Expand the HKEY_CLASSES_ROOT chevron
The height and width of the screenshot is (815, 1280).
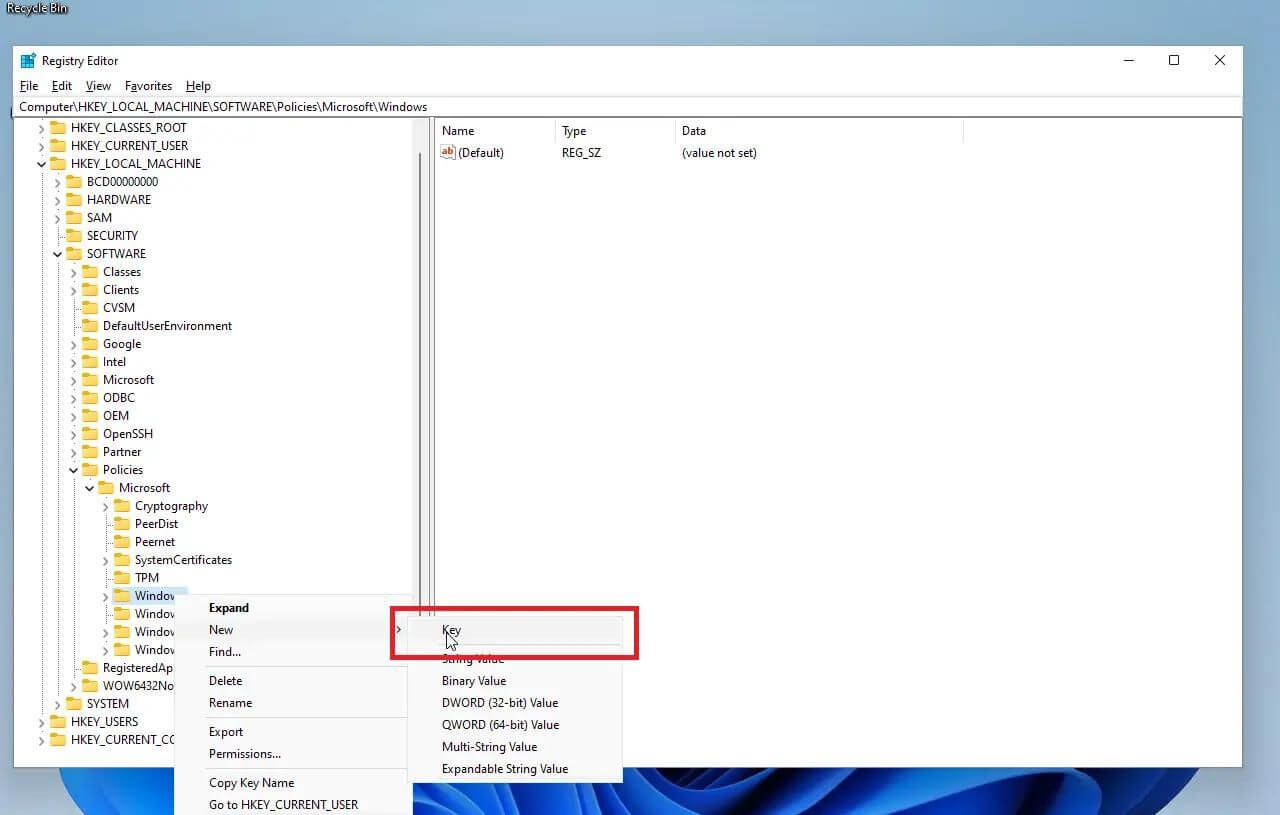click(40, 127)
